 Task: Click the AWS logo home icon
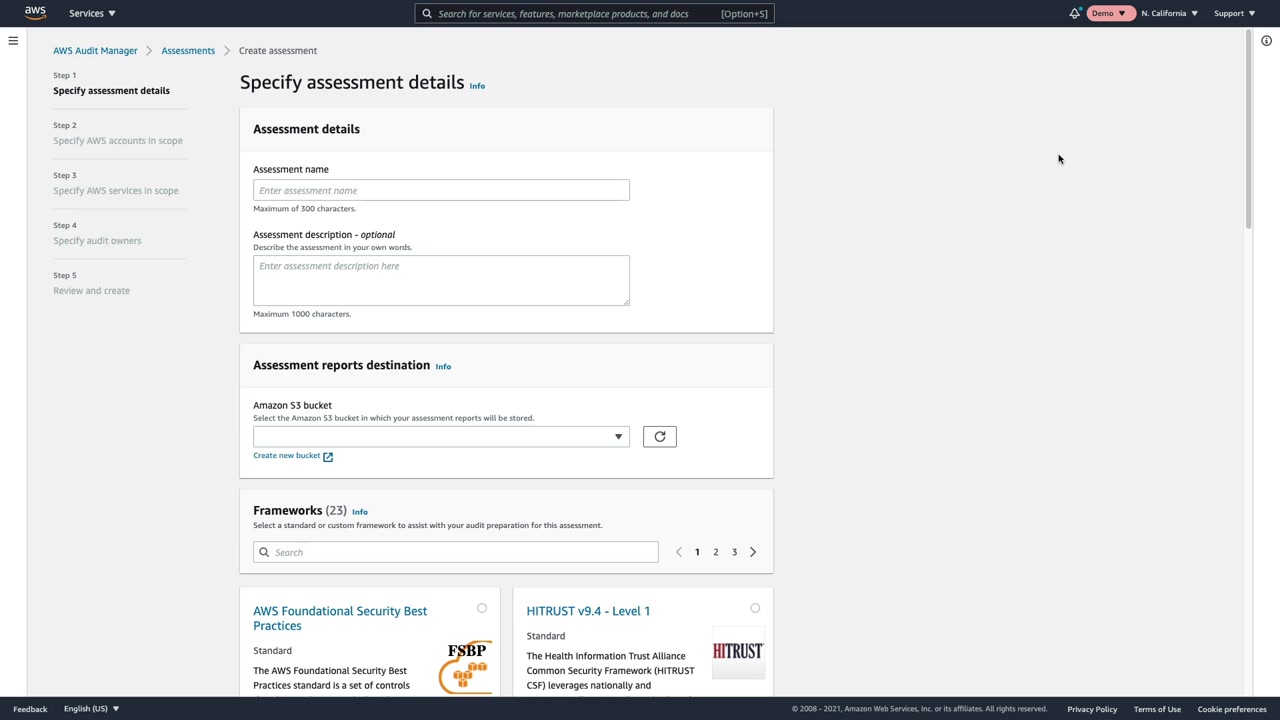coord(35,13)
